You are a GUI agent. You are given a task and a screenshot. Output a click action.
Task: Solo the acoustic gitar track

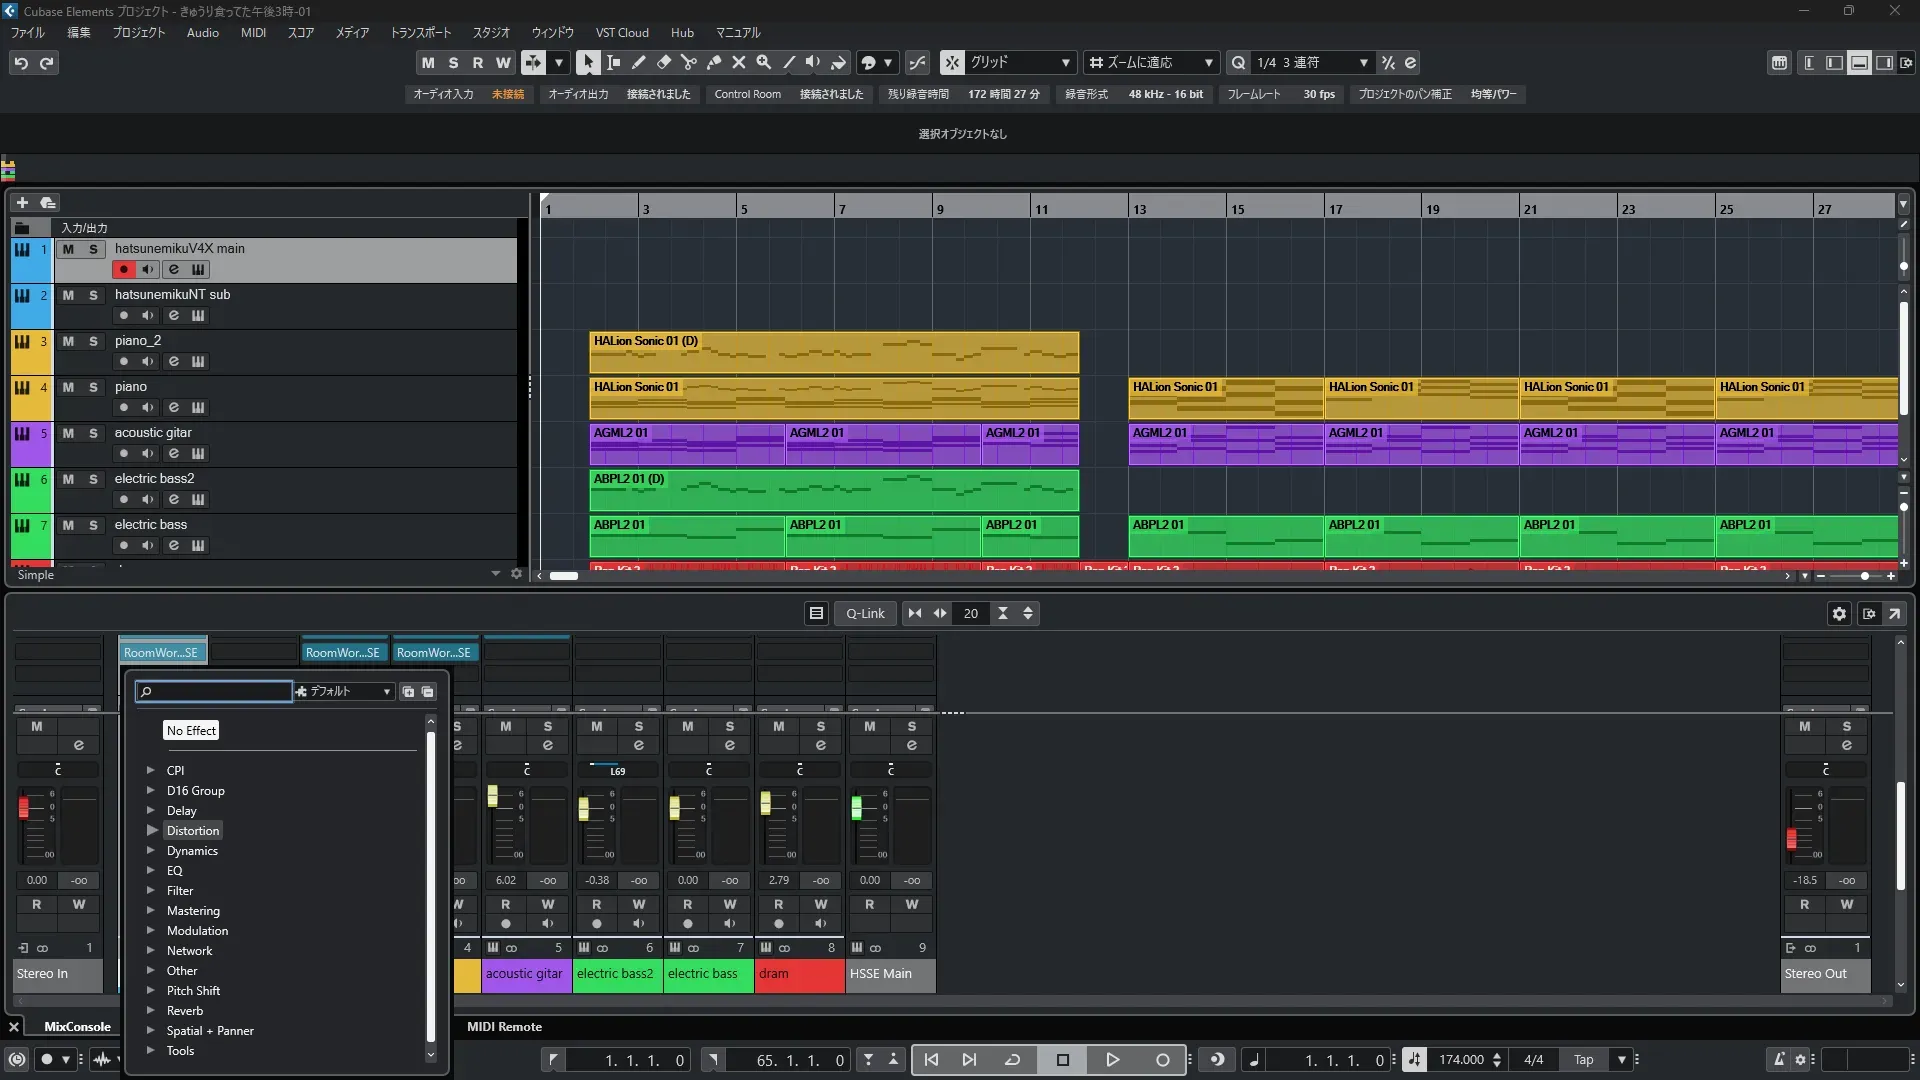(x=93, y=433)
